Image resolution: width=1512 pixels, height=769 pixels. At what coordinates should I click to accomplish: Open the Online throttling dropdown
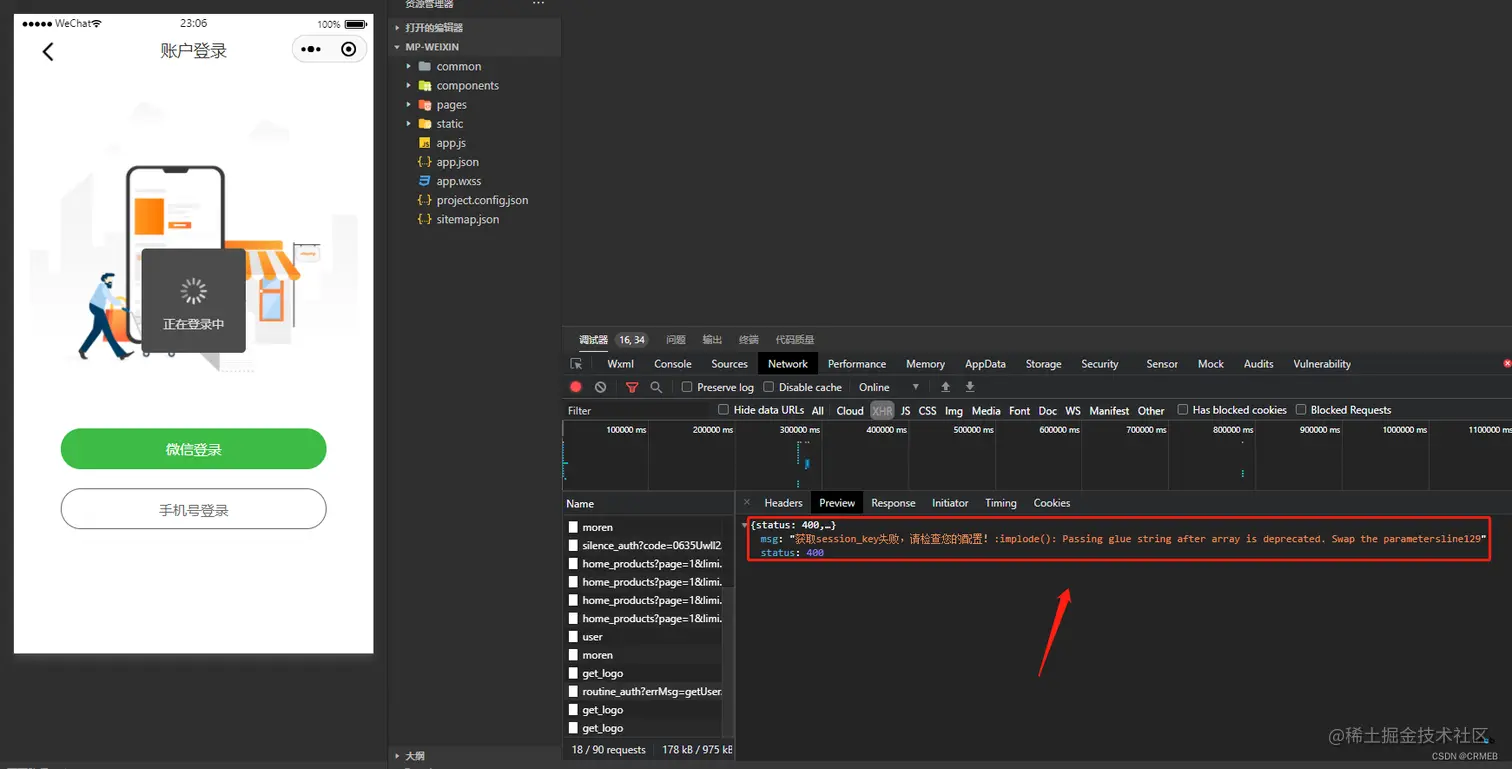(x=888, y=387)
